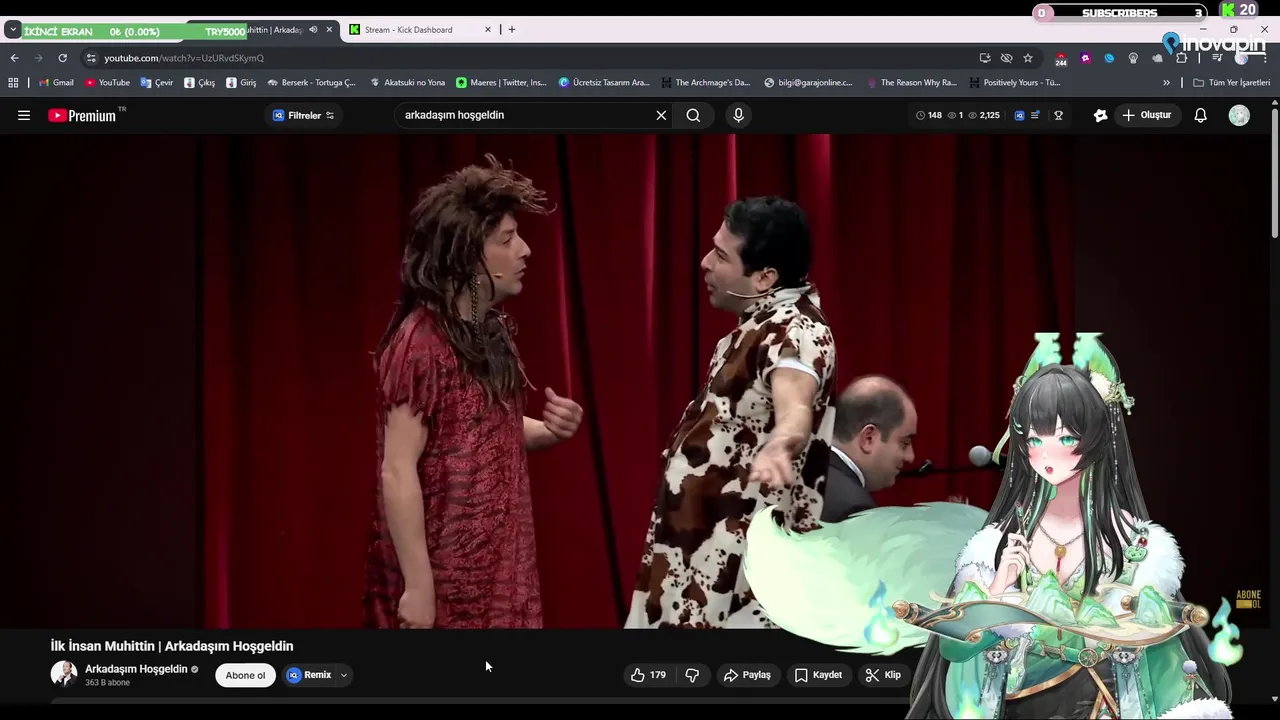Open Çıkış bookmark

pos(200,83)
